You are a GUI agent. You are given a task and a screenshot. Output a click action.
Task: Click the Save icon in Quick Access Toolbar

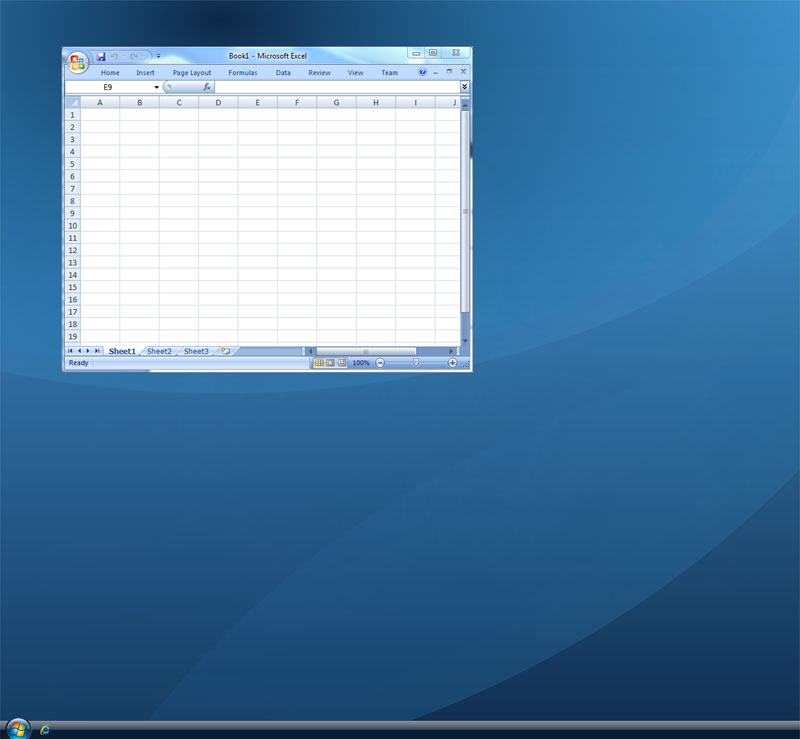(101, 56)
